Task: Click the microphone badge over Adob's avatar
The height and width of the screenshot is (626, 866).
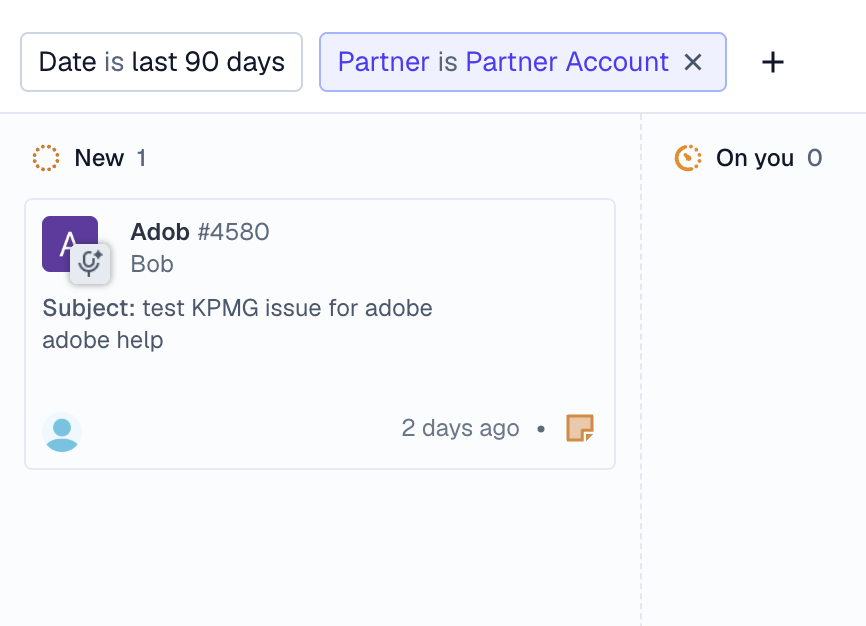Action: click(x=91, y=264)
